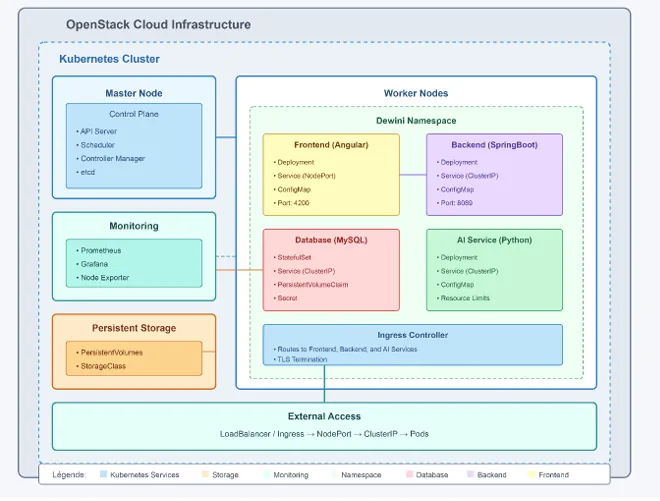Click the 'Grafana' bullet item
This screenshot has width=660, height=501.
92,264
